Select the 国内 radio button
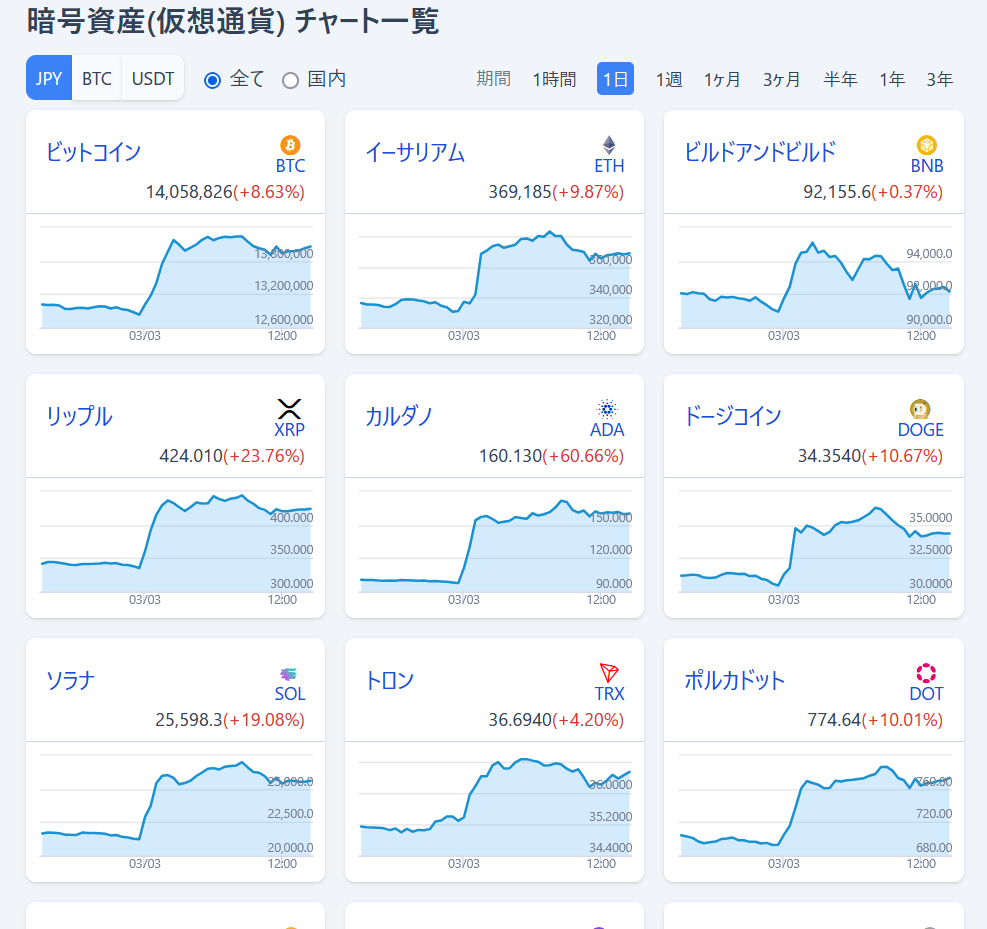 [x=288, y=78]
